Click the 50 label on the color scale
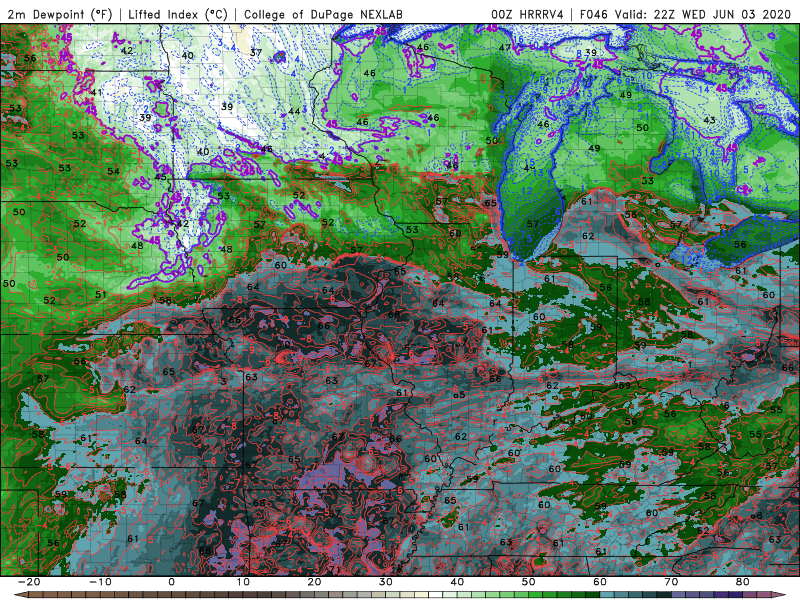 point(529,582)
